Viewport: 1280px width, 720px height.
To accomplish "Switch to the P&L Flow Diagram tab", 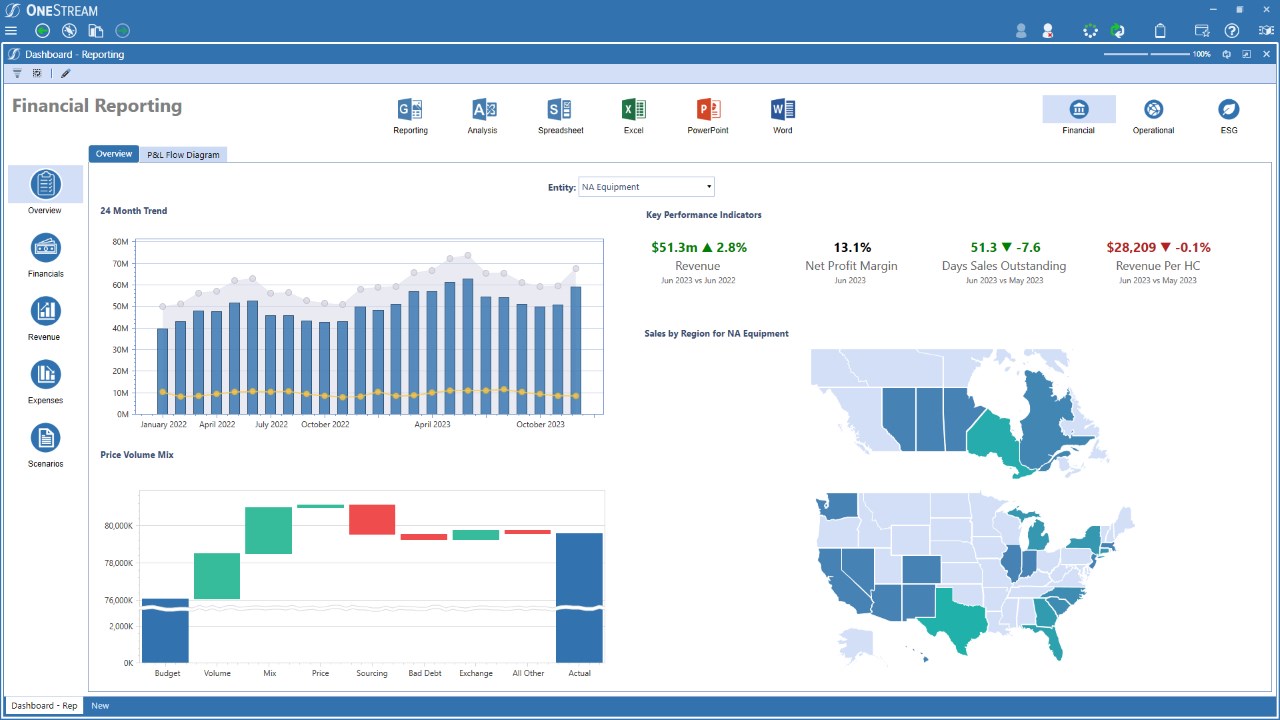I will (x=183, y=155).
